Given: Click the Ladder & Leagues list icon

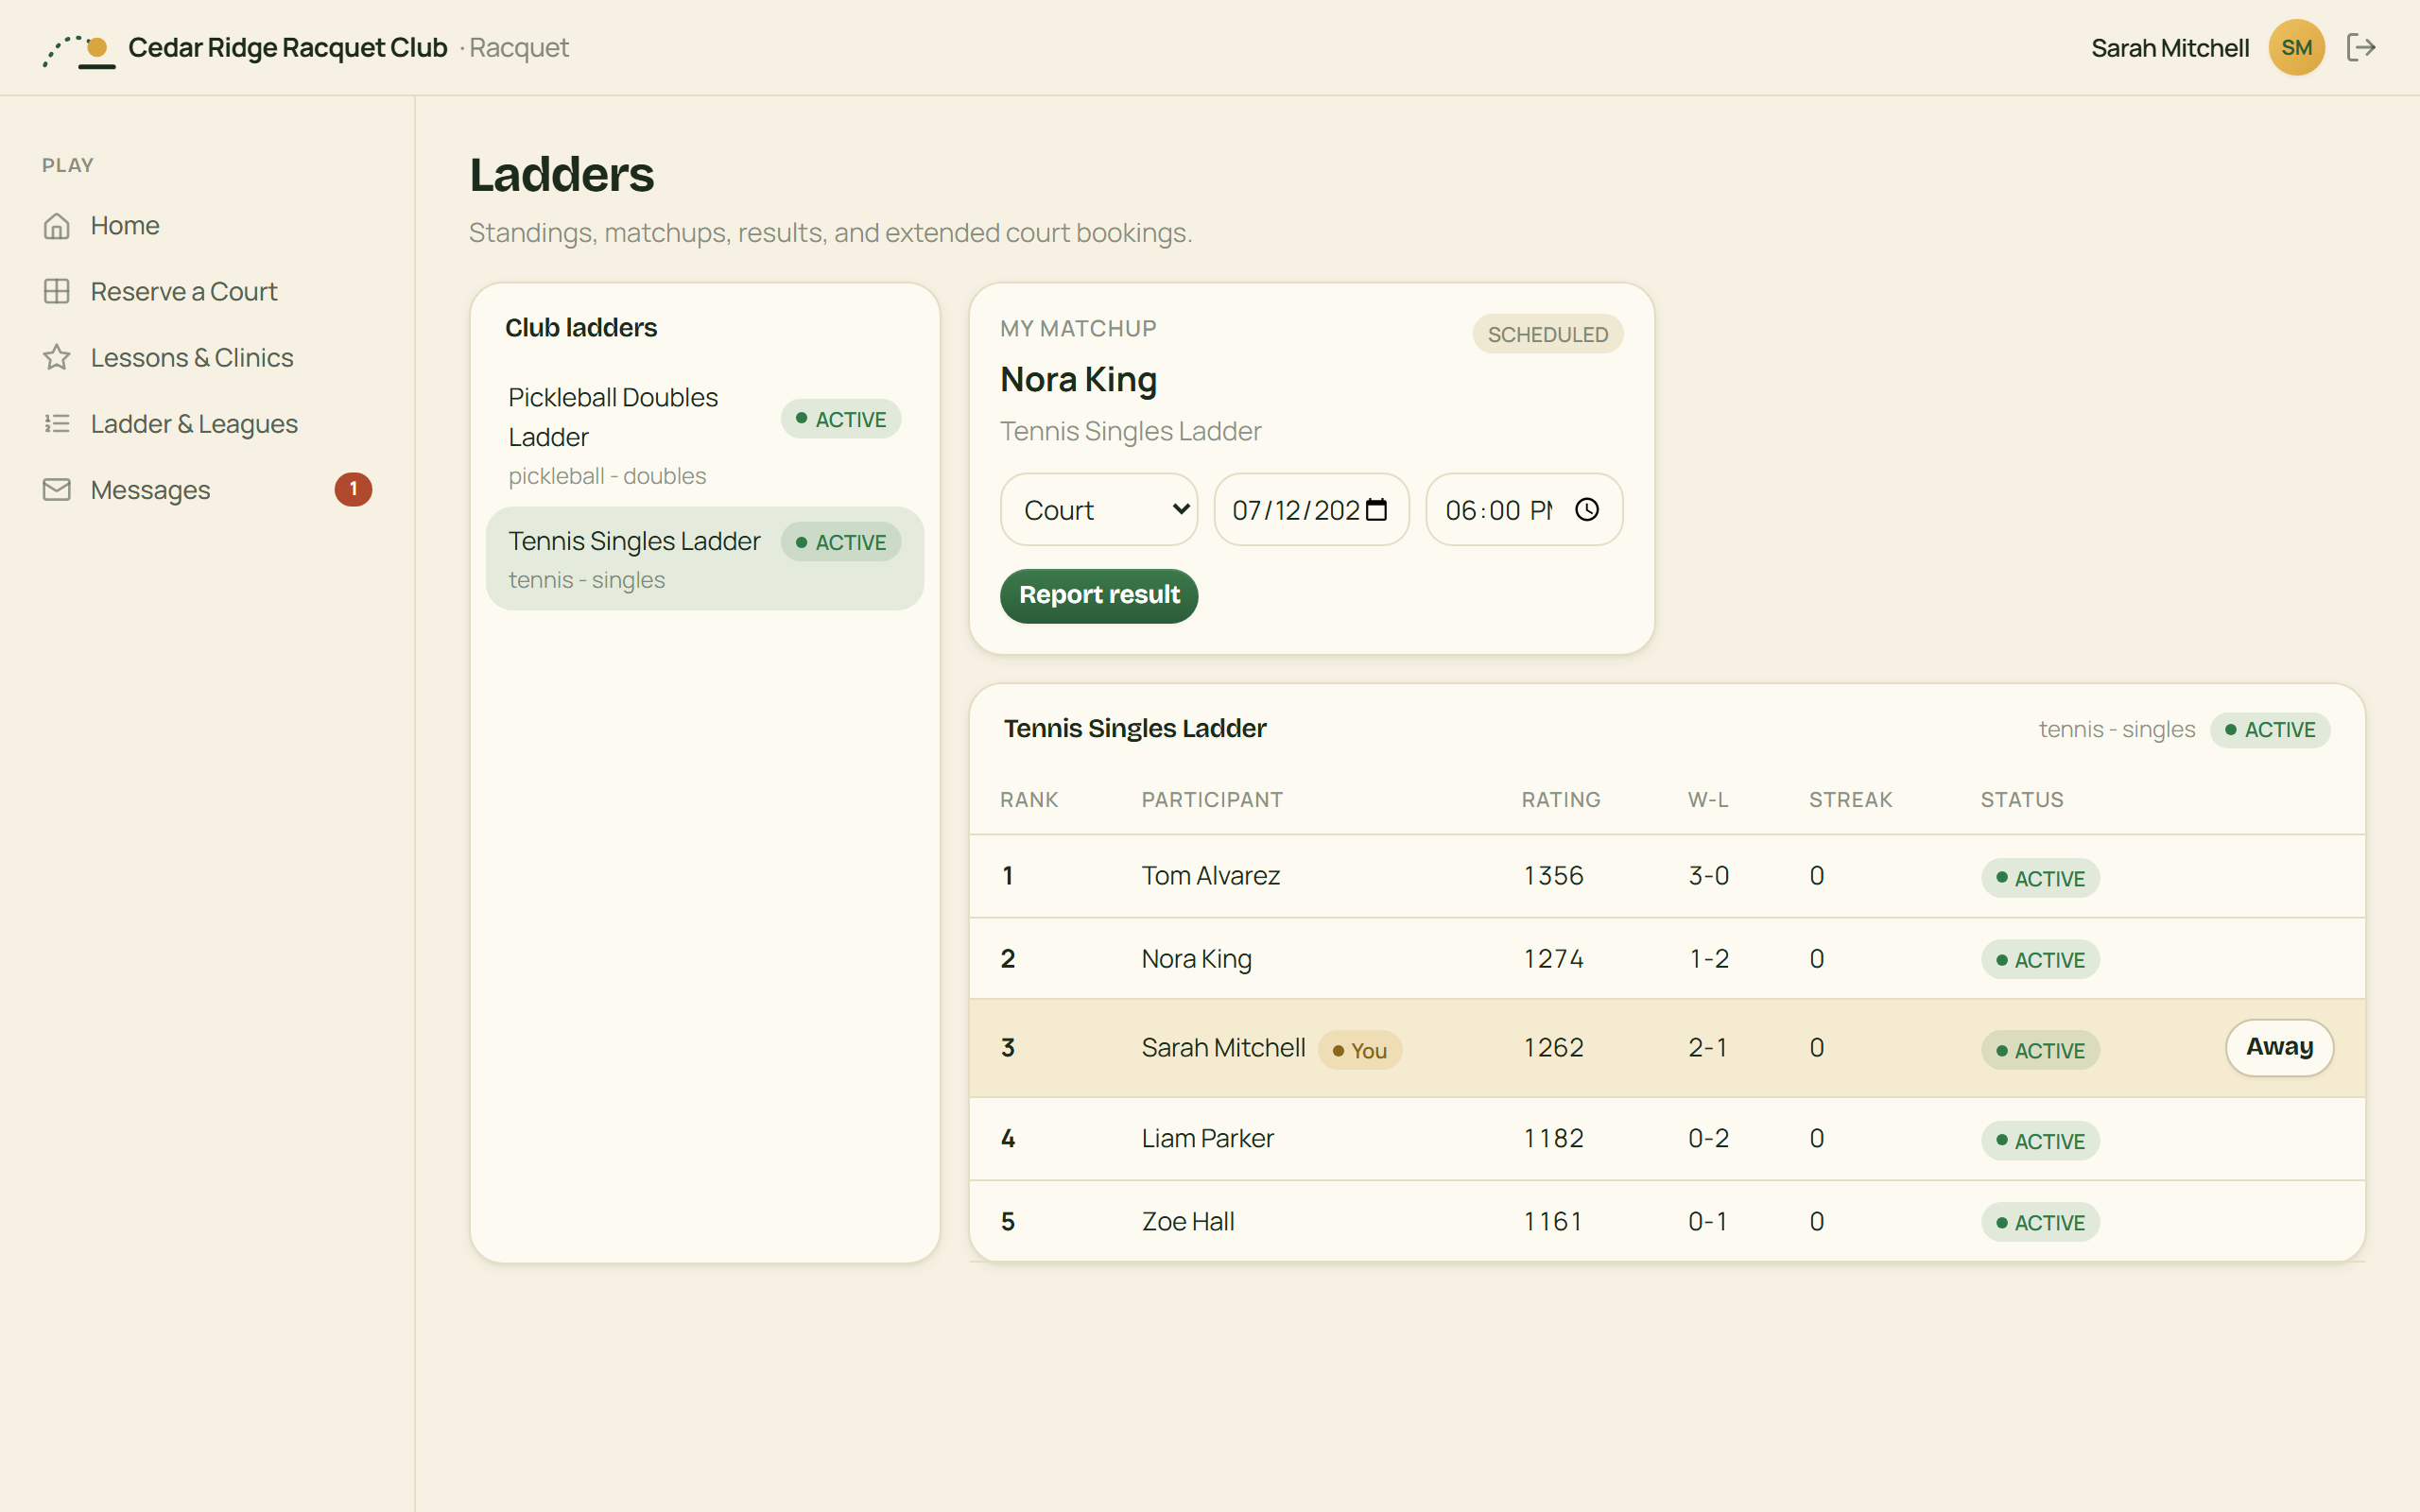Looking at the screenshot, I should [57, 423].
